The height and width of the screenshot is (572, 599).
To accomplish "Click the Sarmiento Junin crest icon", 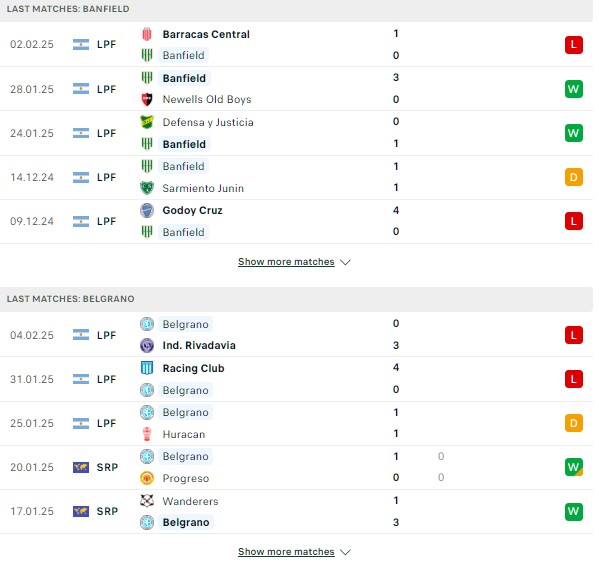I will point(147,188).
